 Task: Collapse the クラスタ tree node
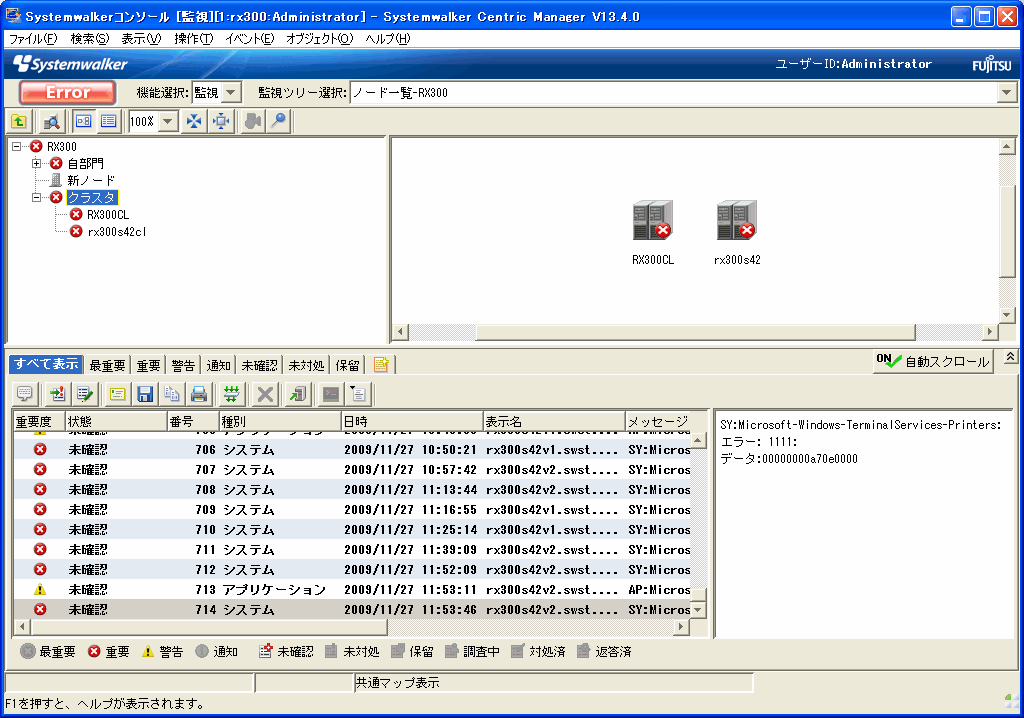(37, 197)
